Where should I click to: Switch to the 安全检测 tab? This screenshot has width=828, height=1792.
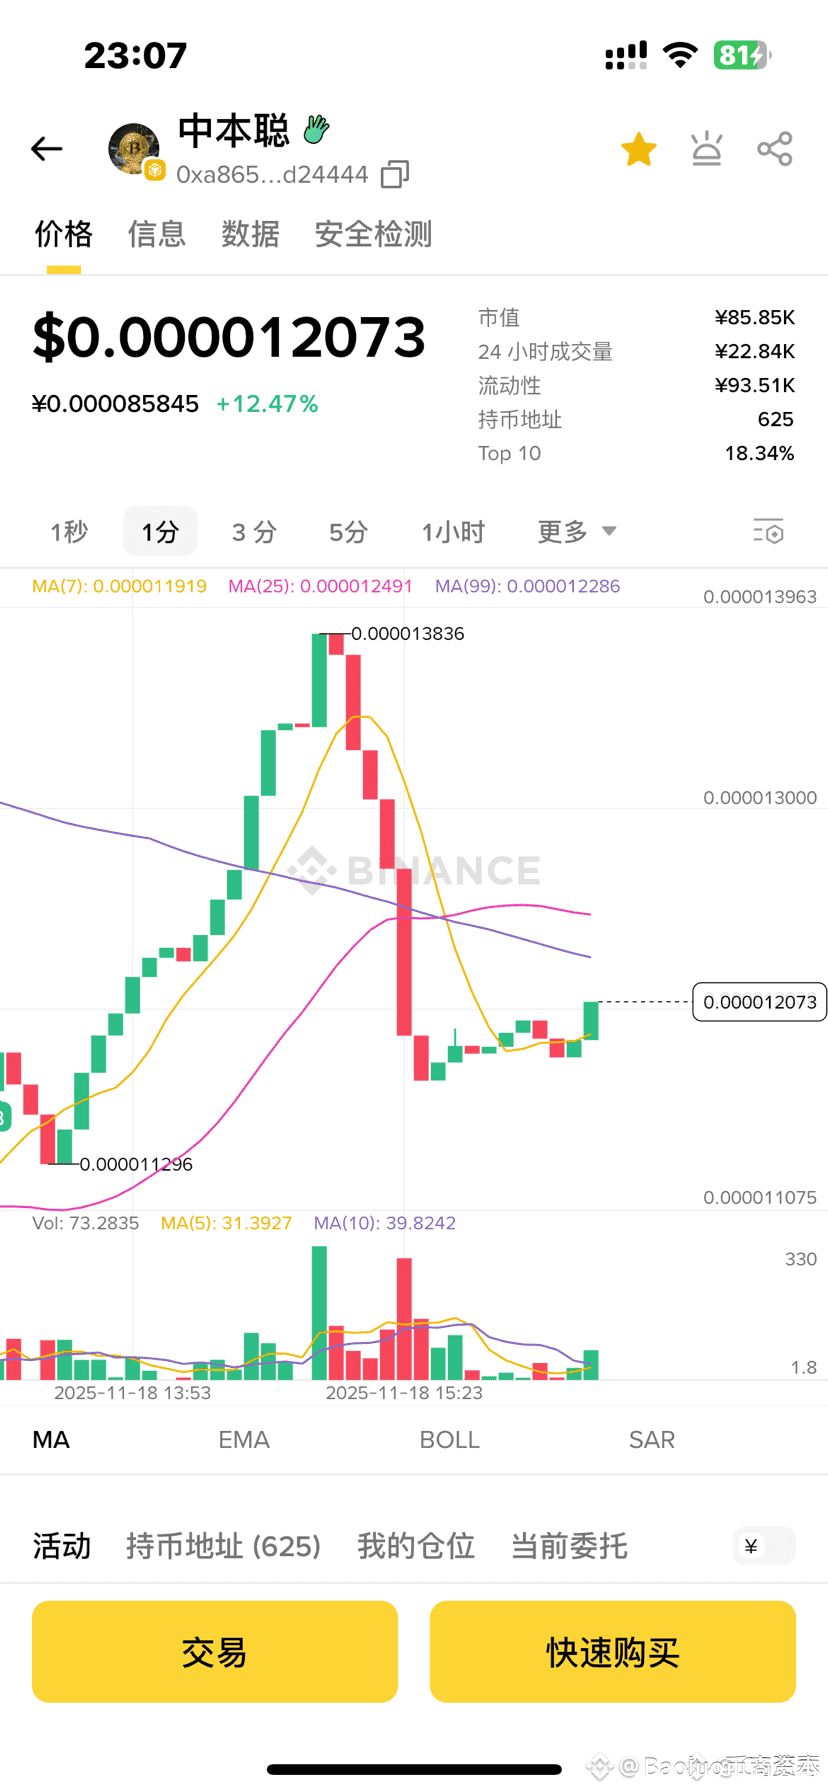click(372, 233)
